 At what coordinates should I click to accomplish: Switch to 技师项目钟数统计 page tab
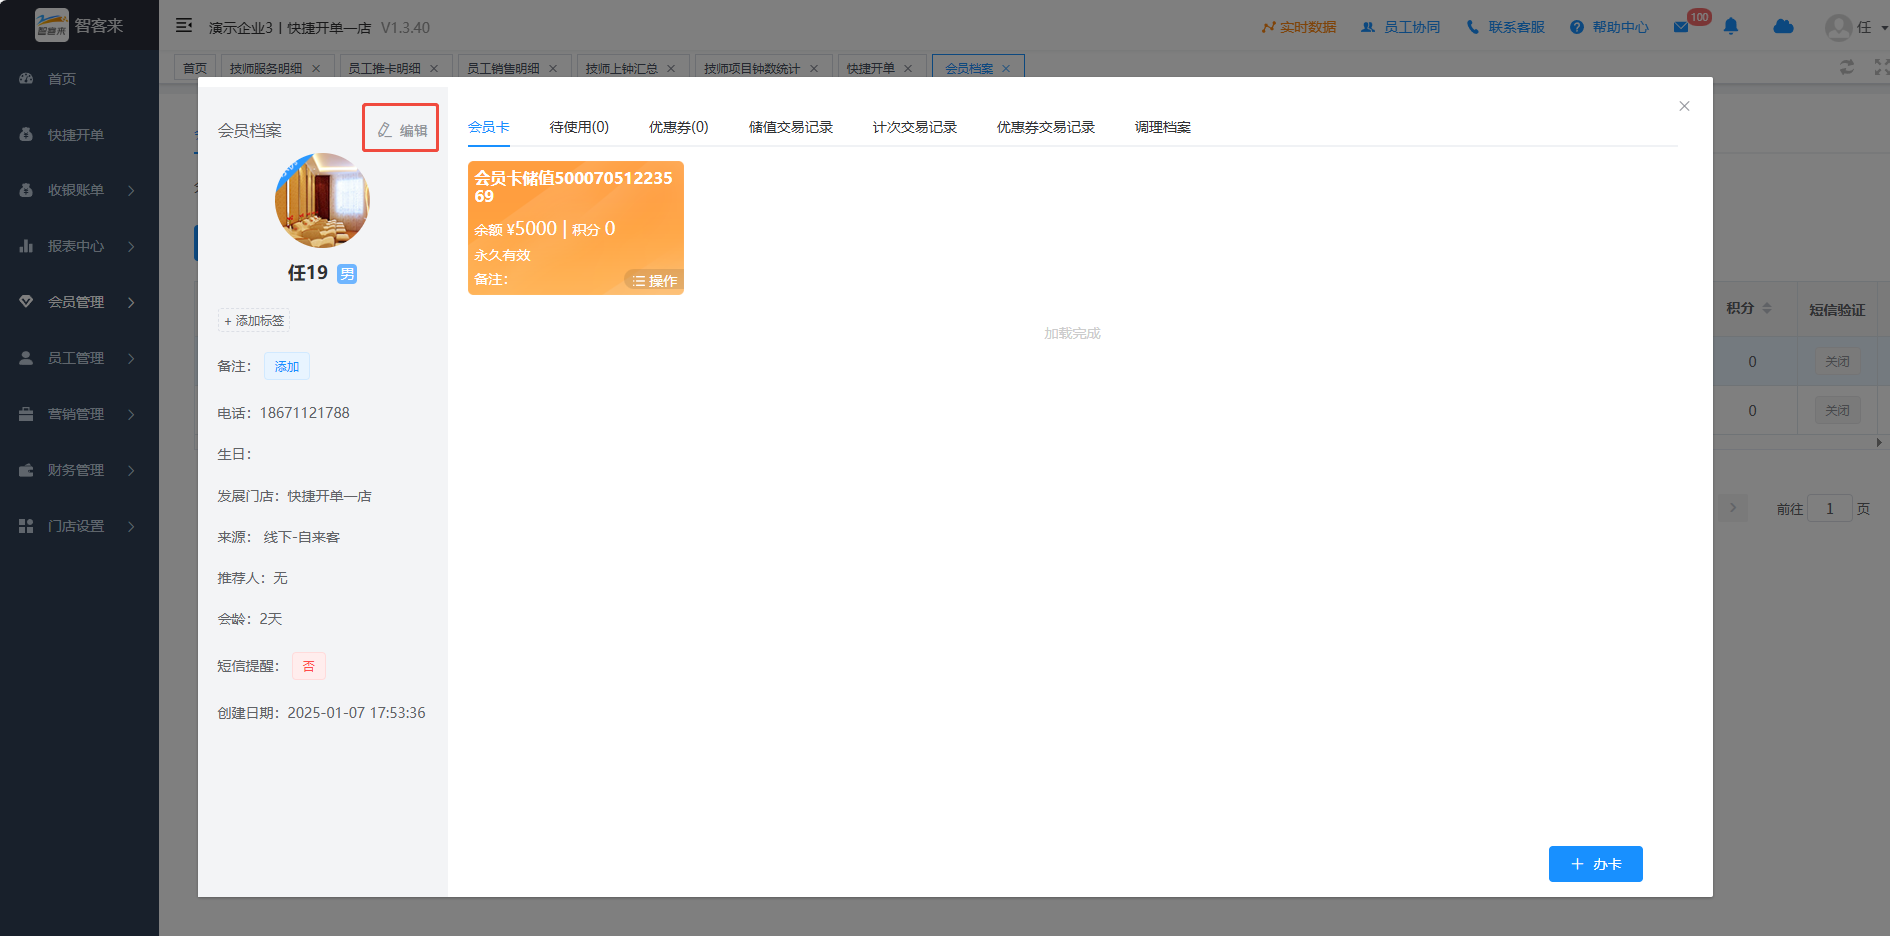pos(752,68)
